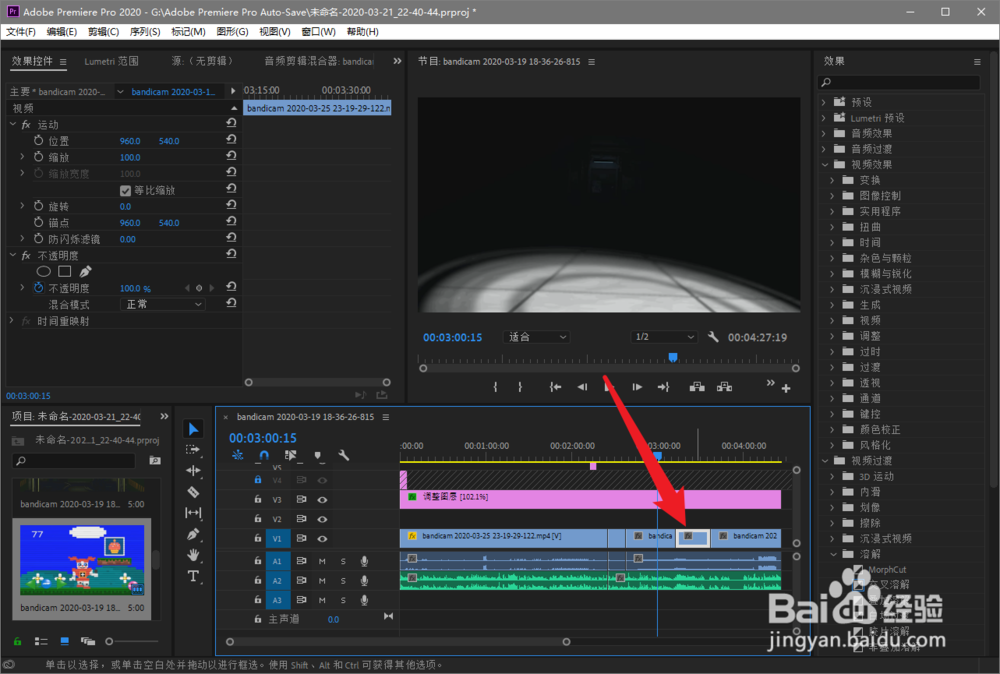The image size is (1000, 674).
Task: Expand the 缩放 parameter
Action: click(22, 156)
